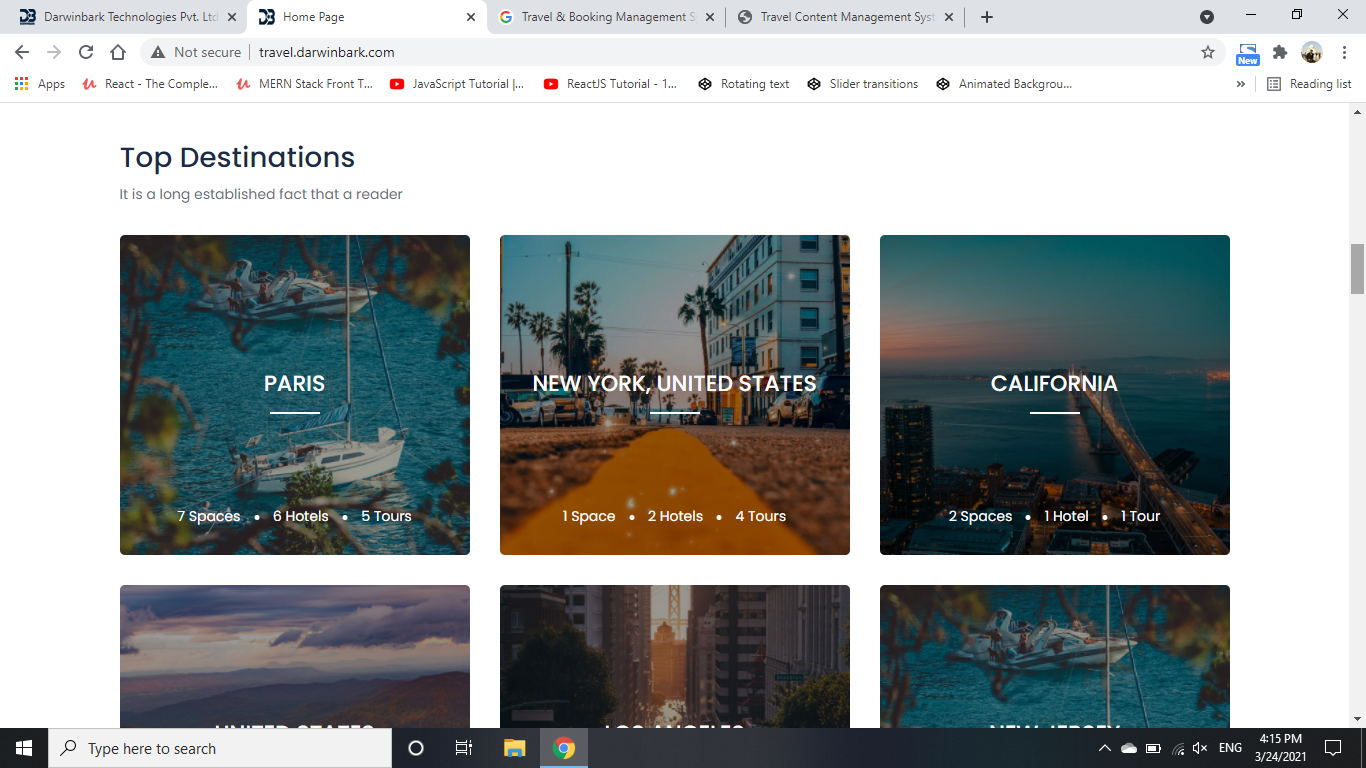This screenshot has height=768, width=1366.
Task: Open the tab search dropdown
Action: point(1207,17)
